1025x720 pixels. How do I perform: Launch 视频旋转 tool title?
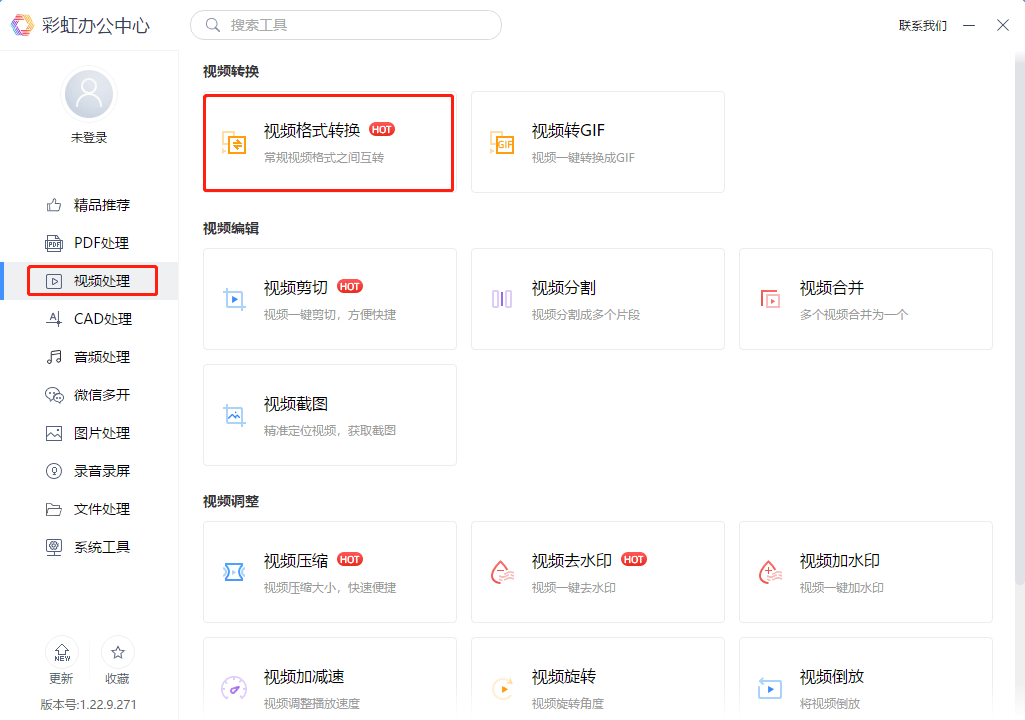pyautogui.click(x=563, y=677)
